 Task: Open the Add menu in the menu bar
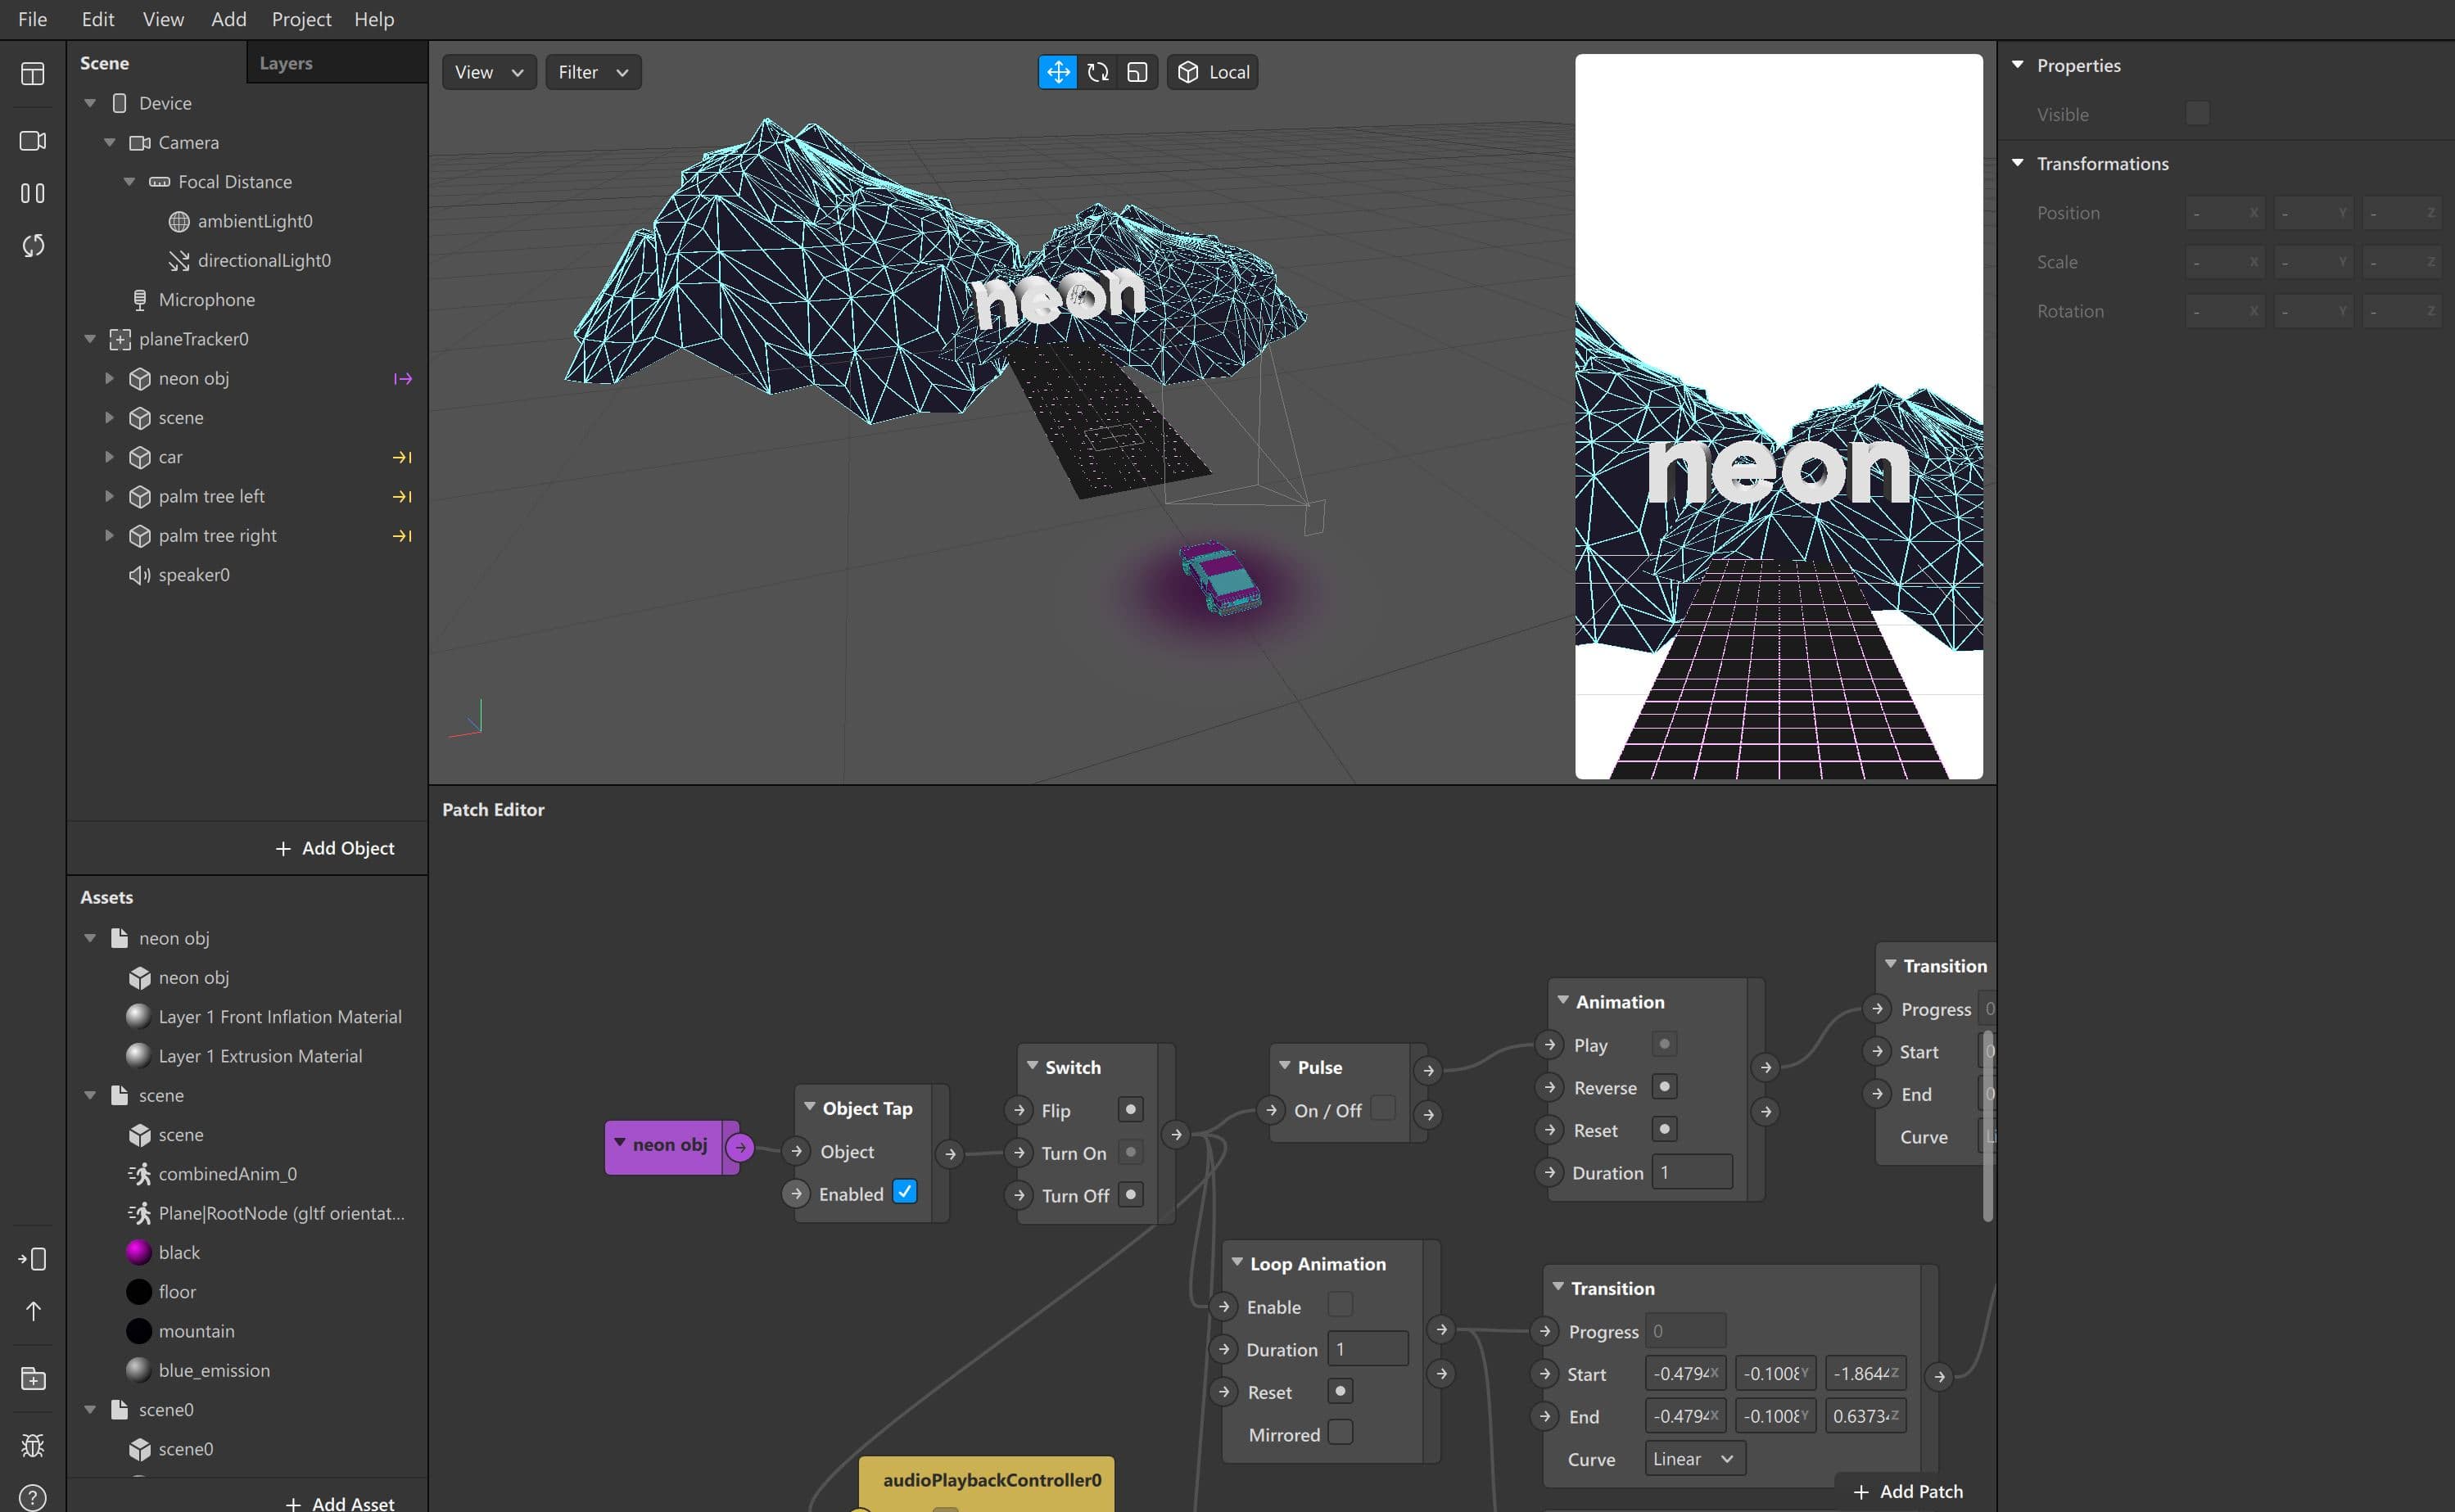pyautogui.click(x=226, y=20)
